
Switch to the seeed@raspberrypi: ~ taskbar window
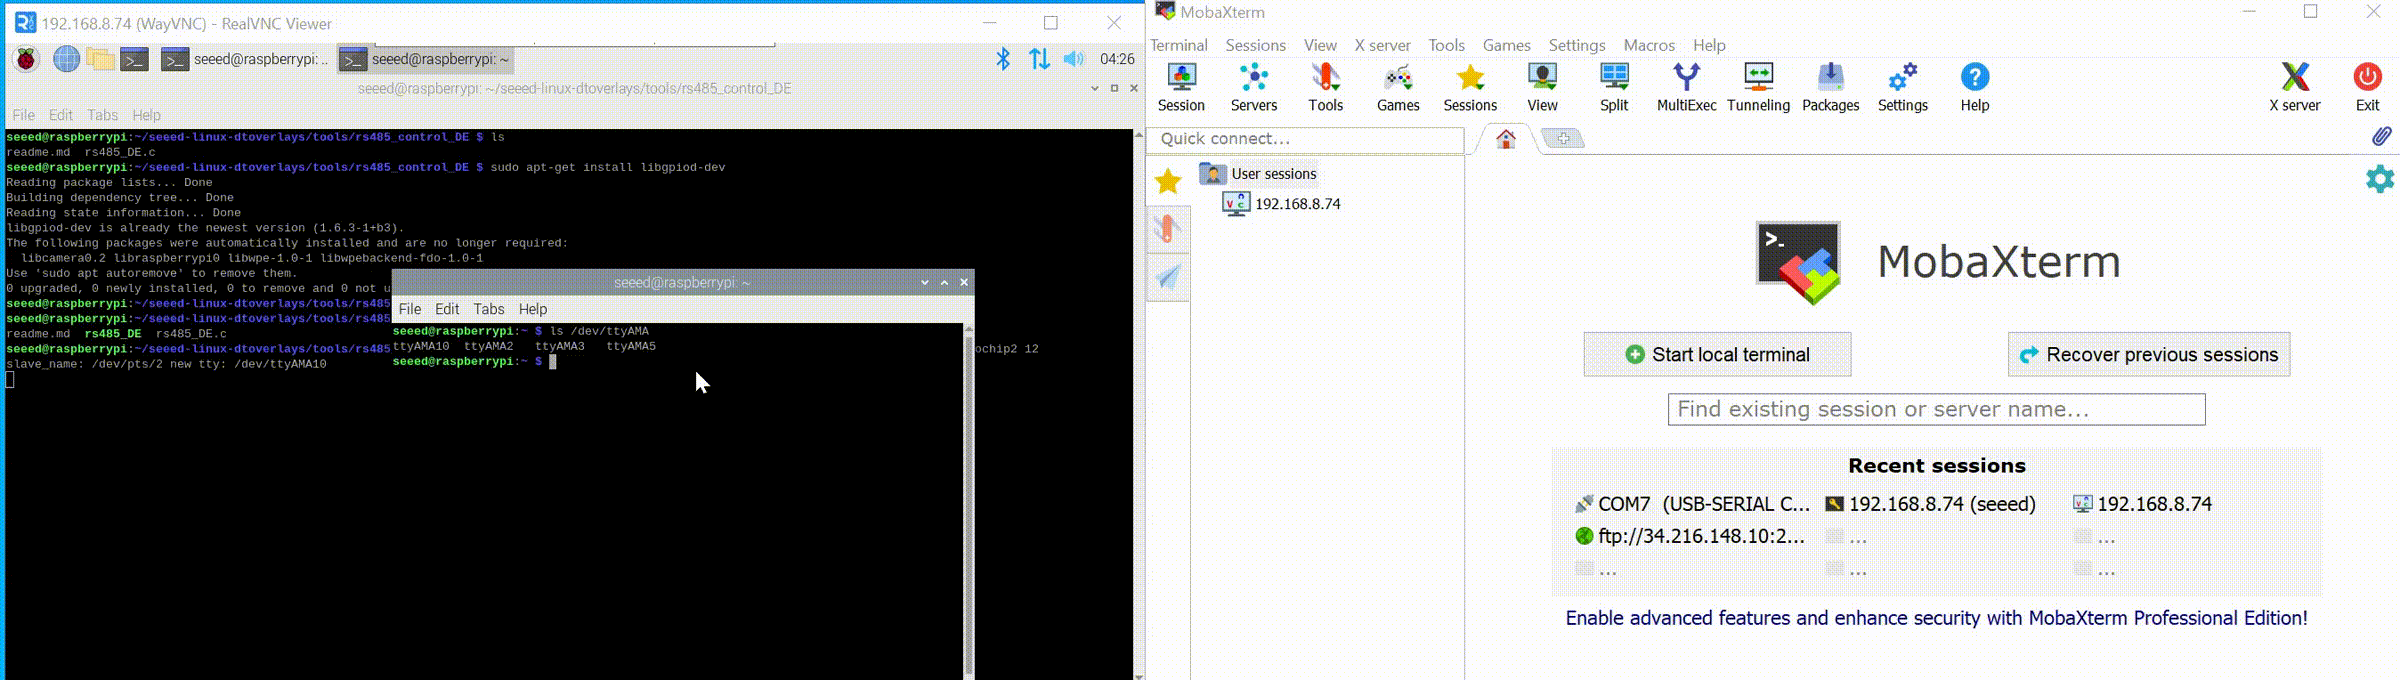[425, 59]
